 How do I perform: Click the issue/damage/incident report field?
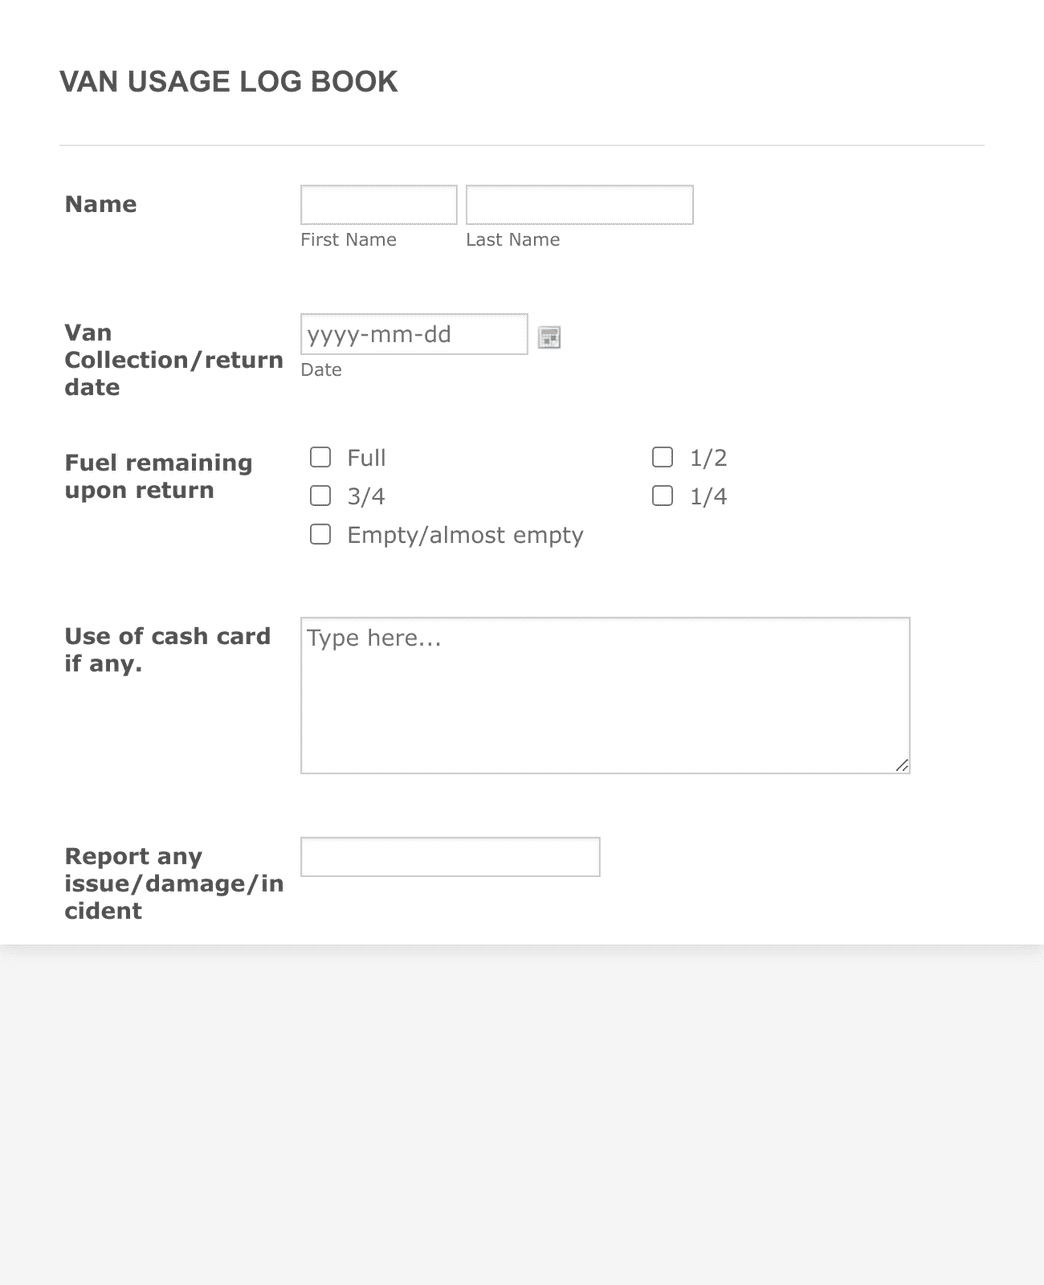click(x=449, y=856)
